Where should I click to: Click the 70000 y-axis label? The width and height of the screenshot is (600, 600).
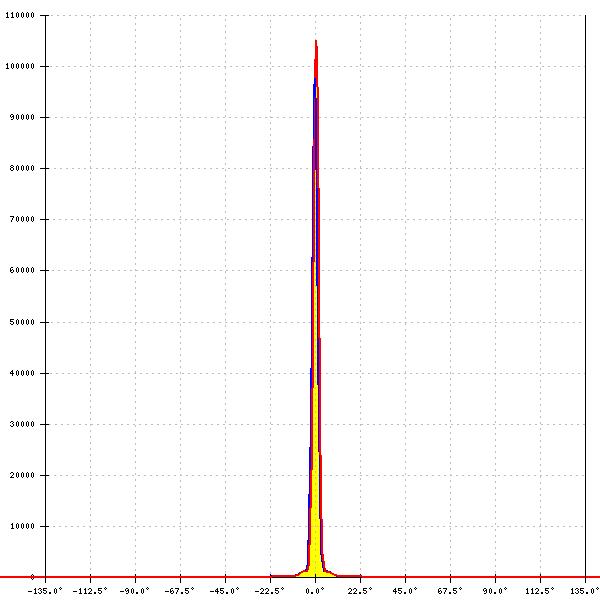click(x=22, y=219)
